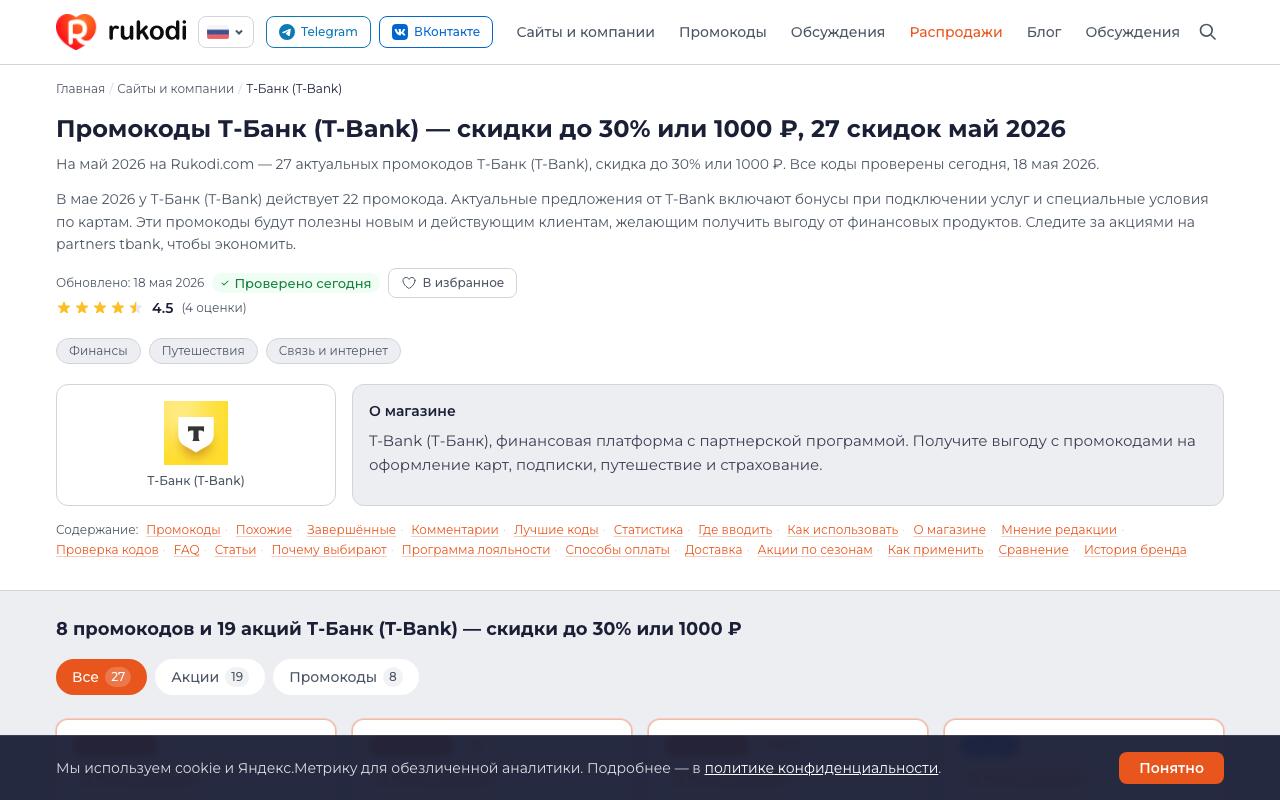1280x800 pixels.
Task: Open политике конфиденциальности link in cookie banner
Action: pos(821,768)
